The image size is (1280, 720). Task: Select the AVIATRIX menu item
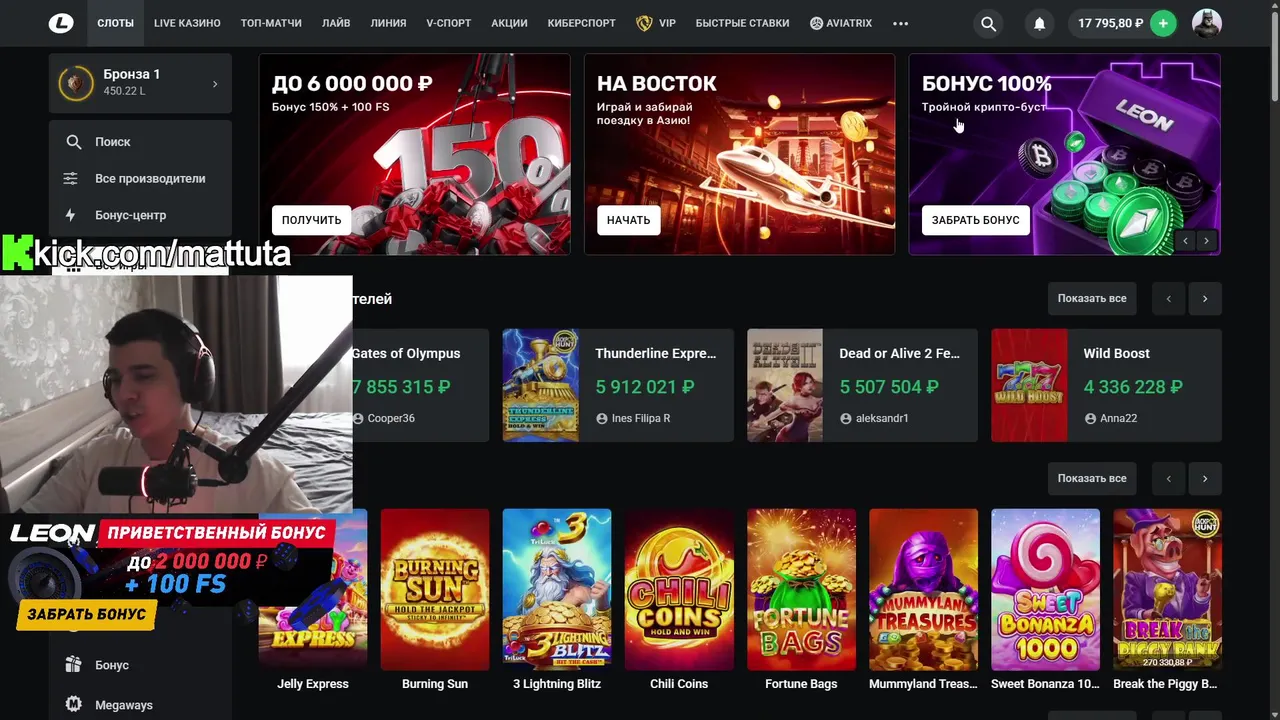tap(840, 23)
